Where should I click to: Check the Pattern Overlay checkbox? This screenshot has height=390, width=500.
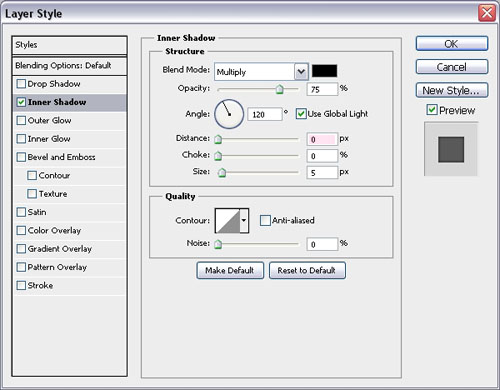coord(21,267)
